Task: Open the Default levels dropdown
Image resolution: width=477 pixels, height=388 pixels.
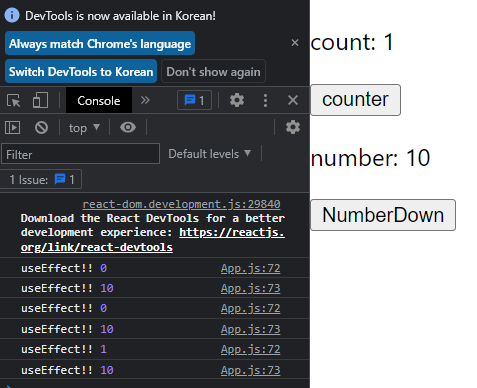Action: tap(209, 154)
